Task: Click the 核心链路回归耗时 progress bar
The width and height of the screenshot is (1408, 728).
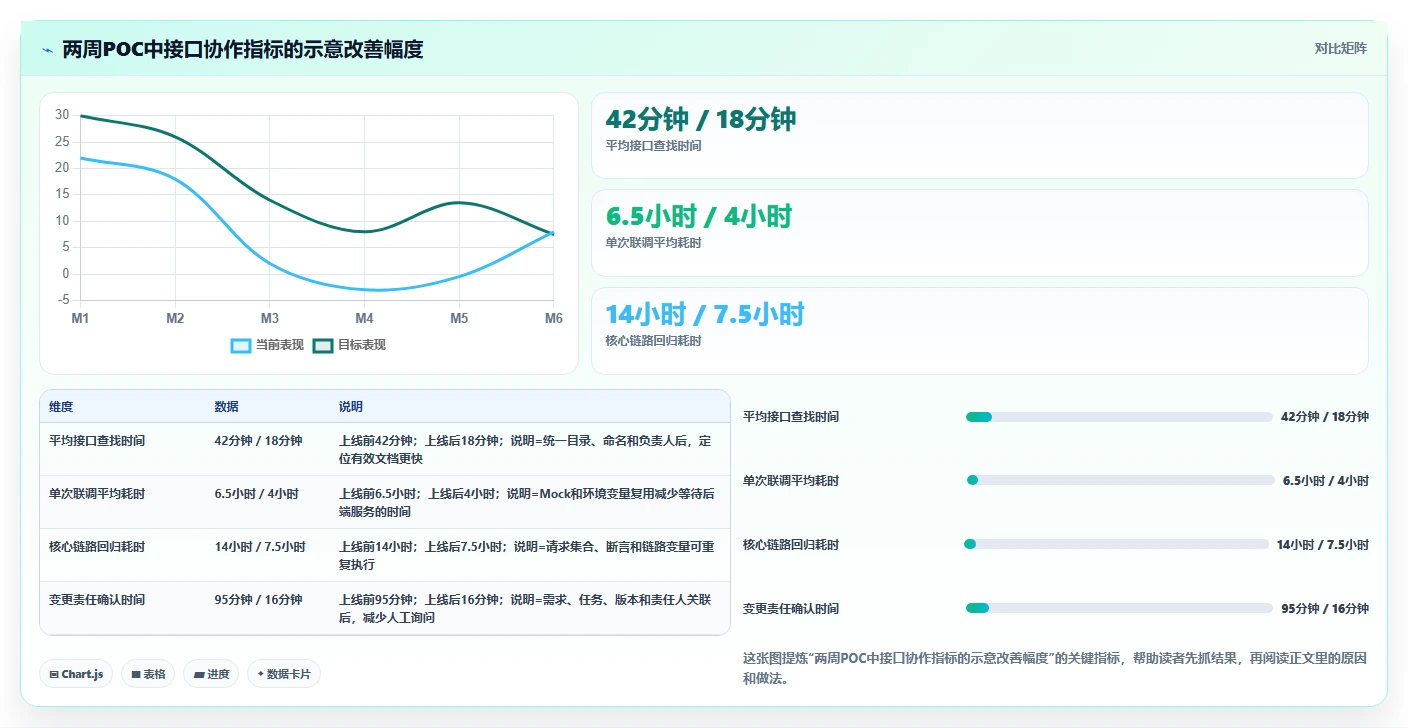Action: [1116, 545]
